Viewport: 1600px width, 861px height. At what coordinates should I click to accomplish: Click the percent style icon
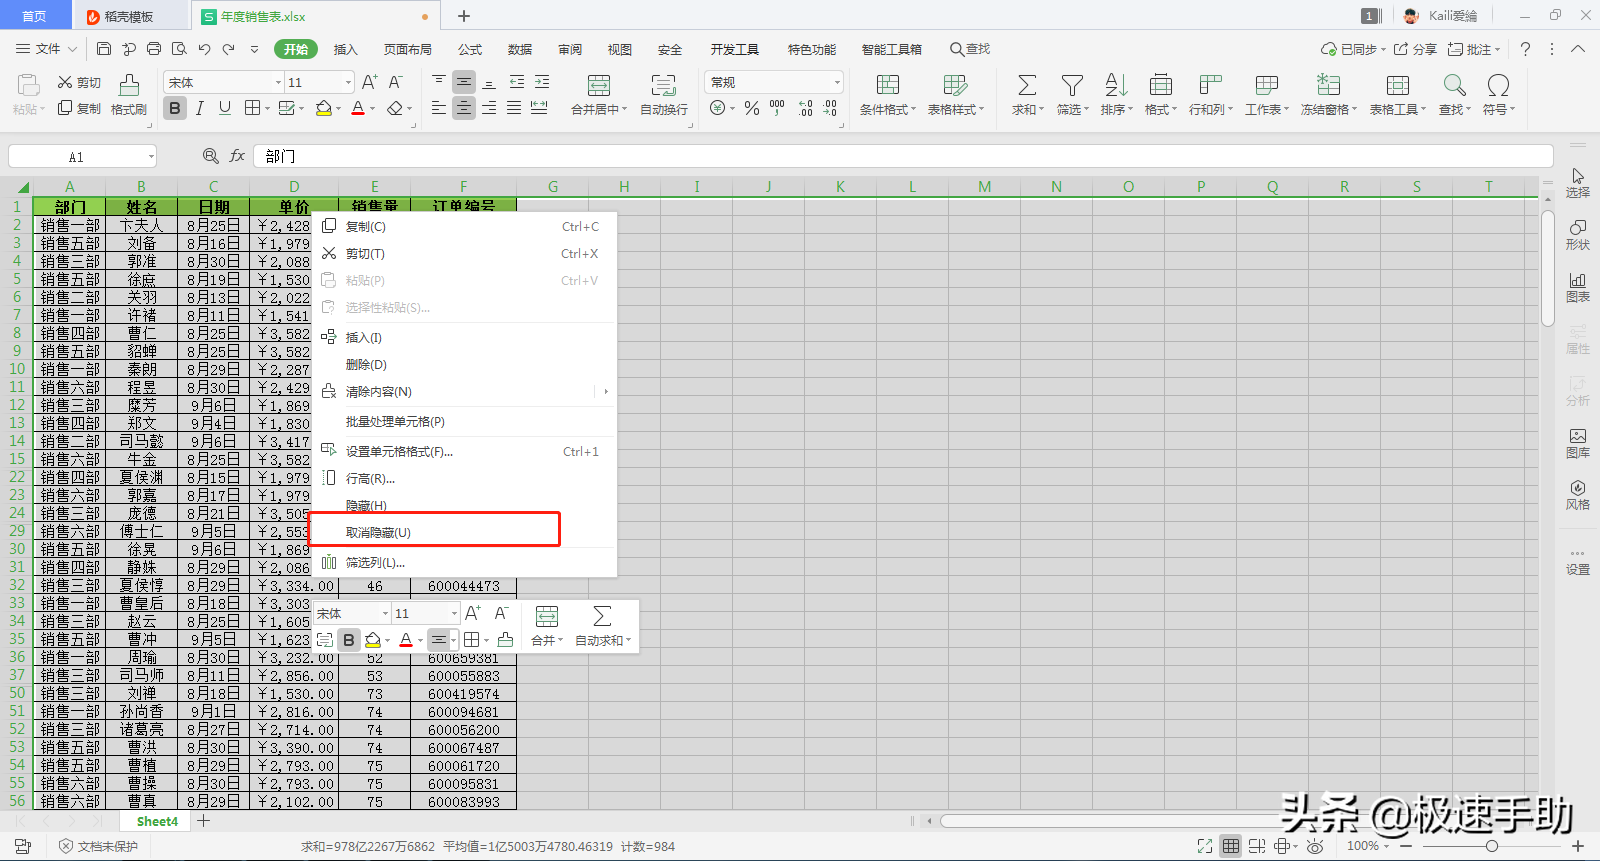tap(752, 108)
